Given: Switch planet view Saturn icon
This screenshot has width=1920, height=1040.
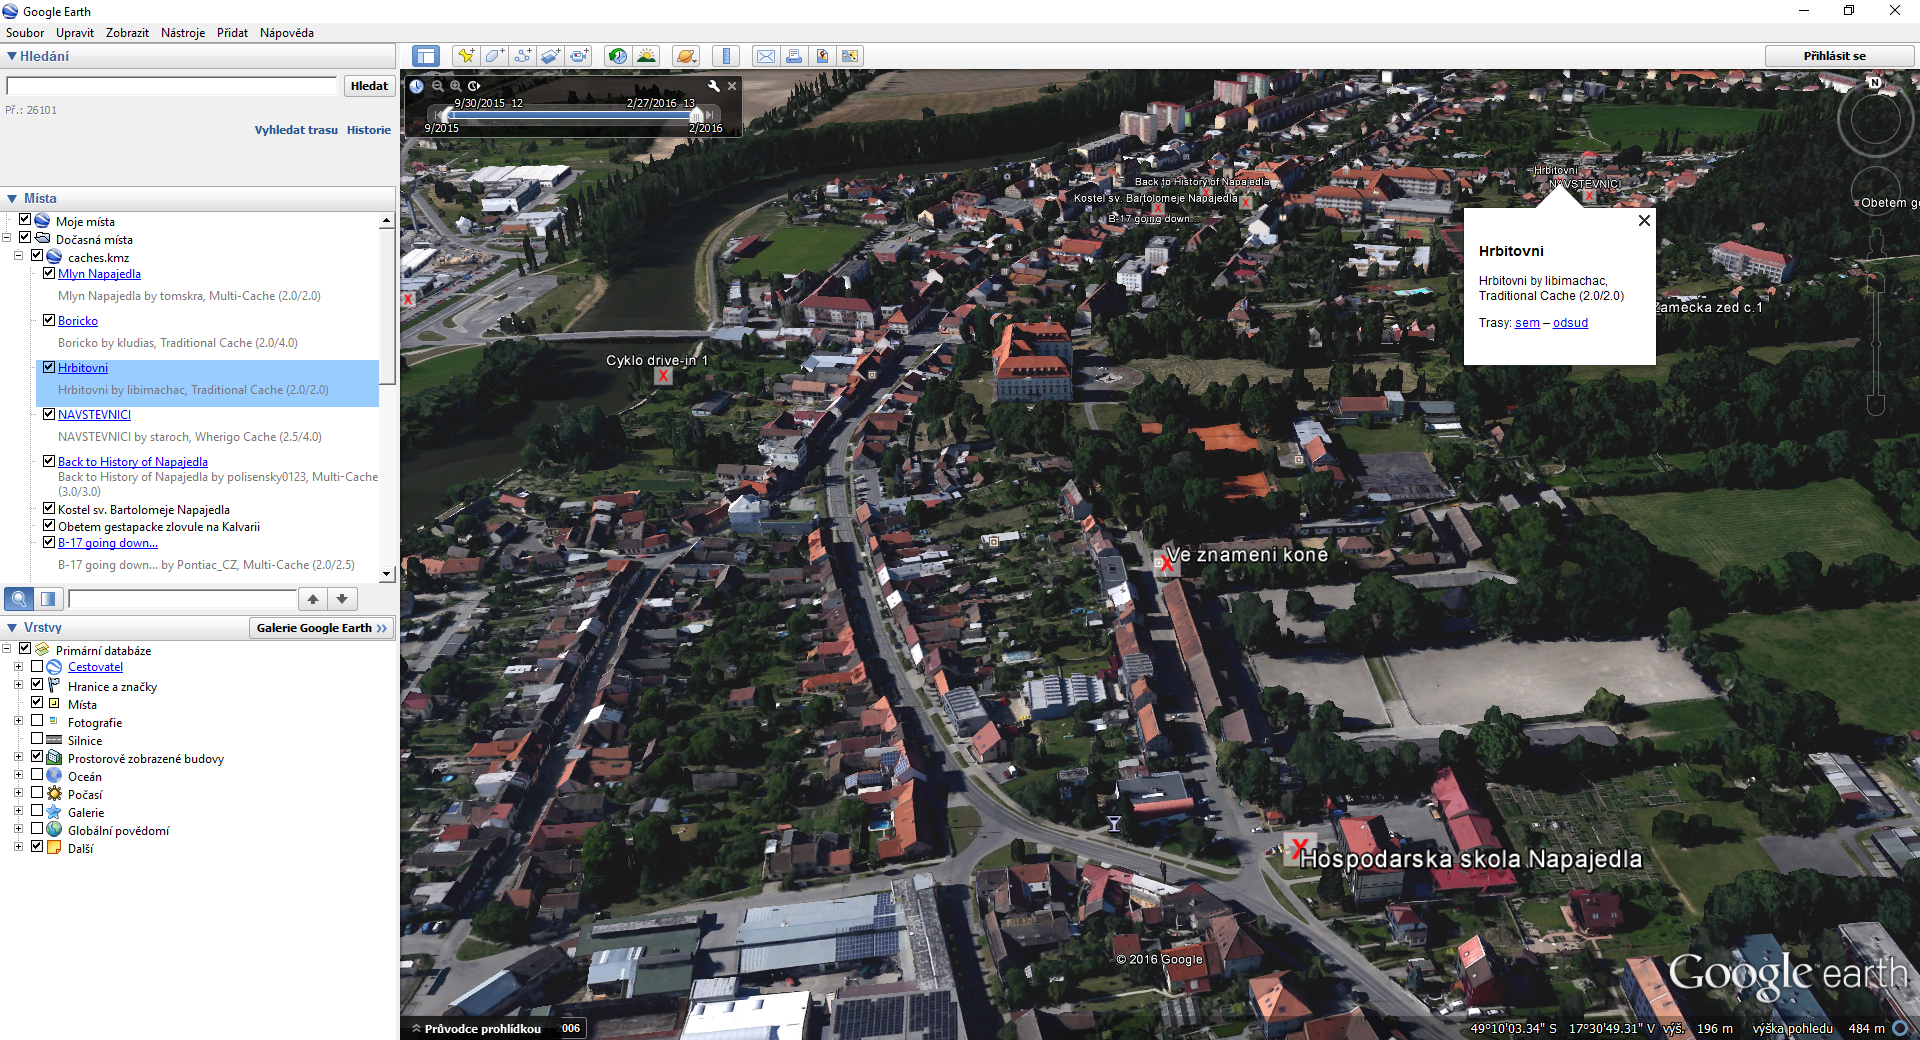Looking at the screenshot, I should click(686, 56).
